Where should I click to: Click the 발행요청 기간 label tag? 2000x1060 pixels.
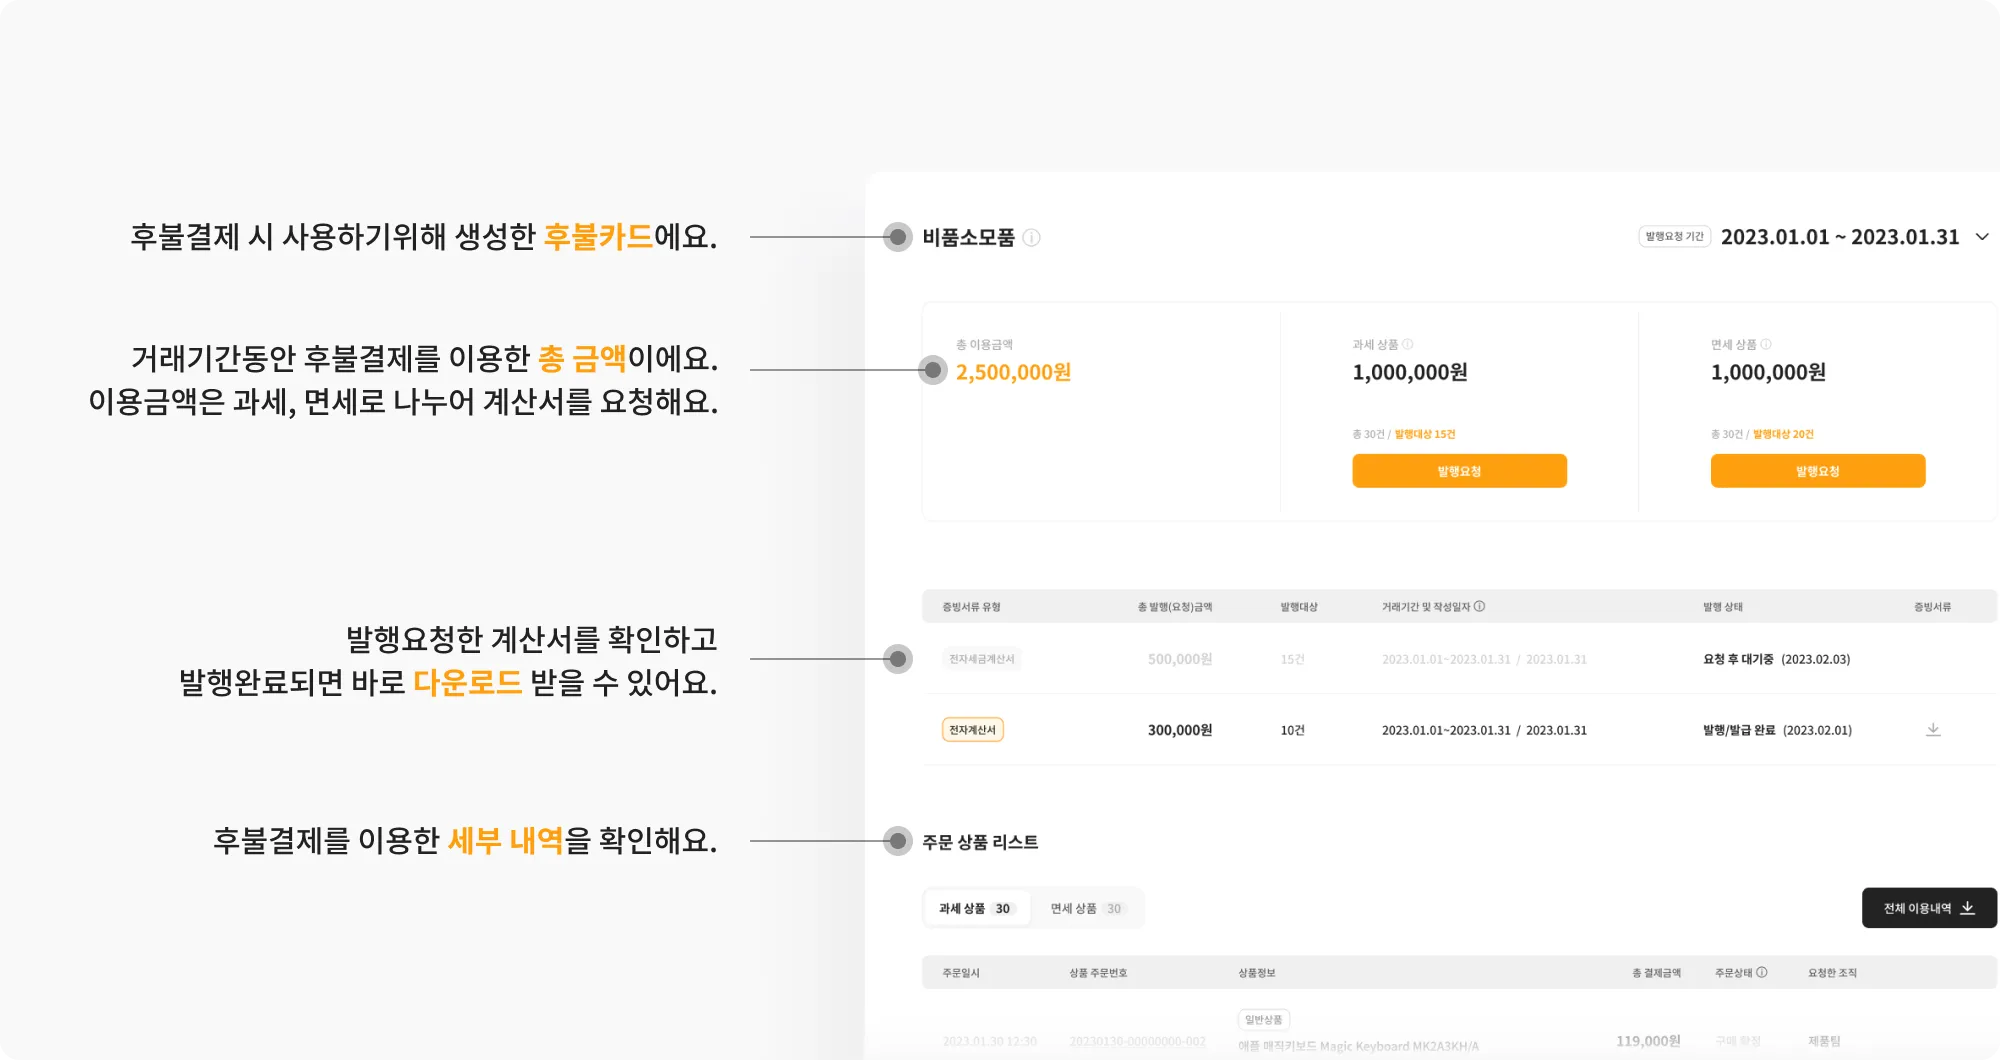pos(1674,237)
